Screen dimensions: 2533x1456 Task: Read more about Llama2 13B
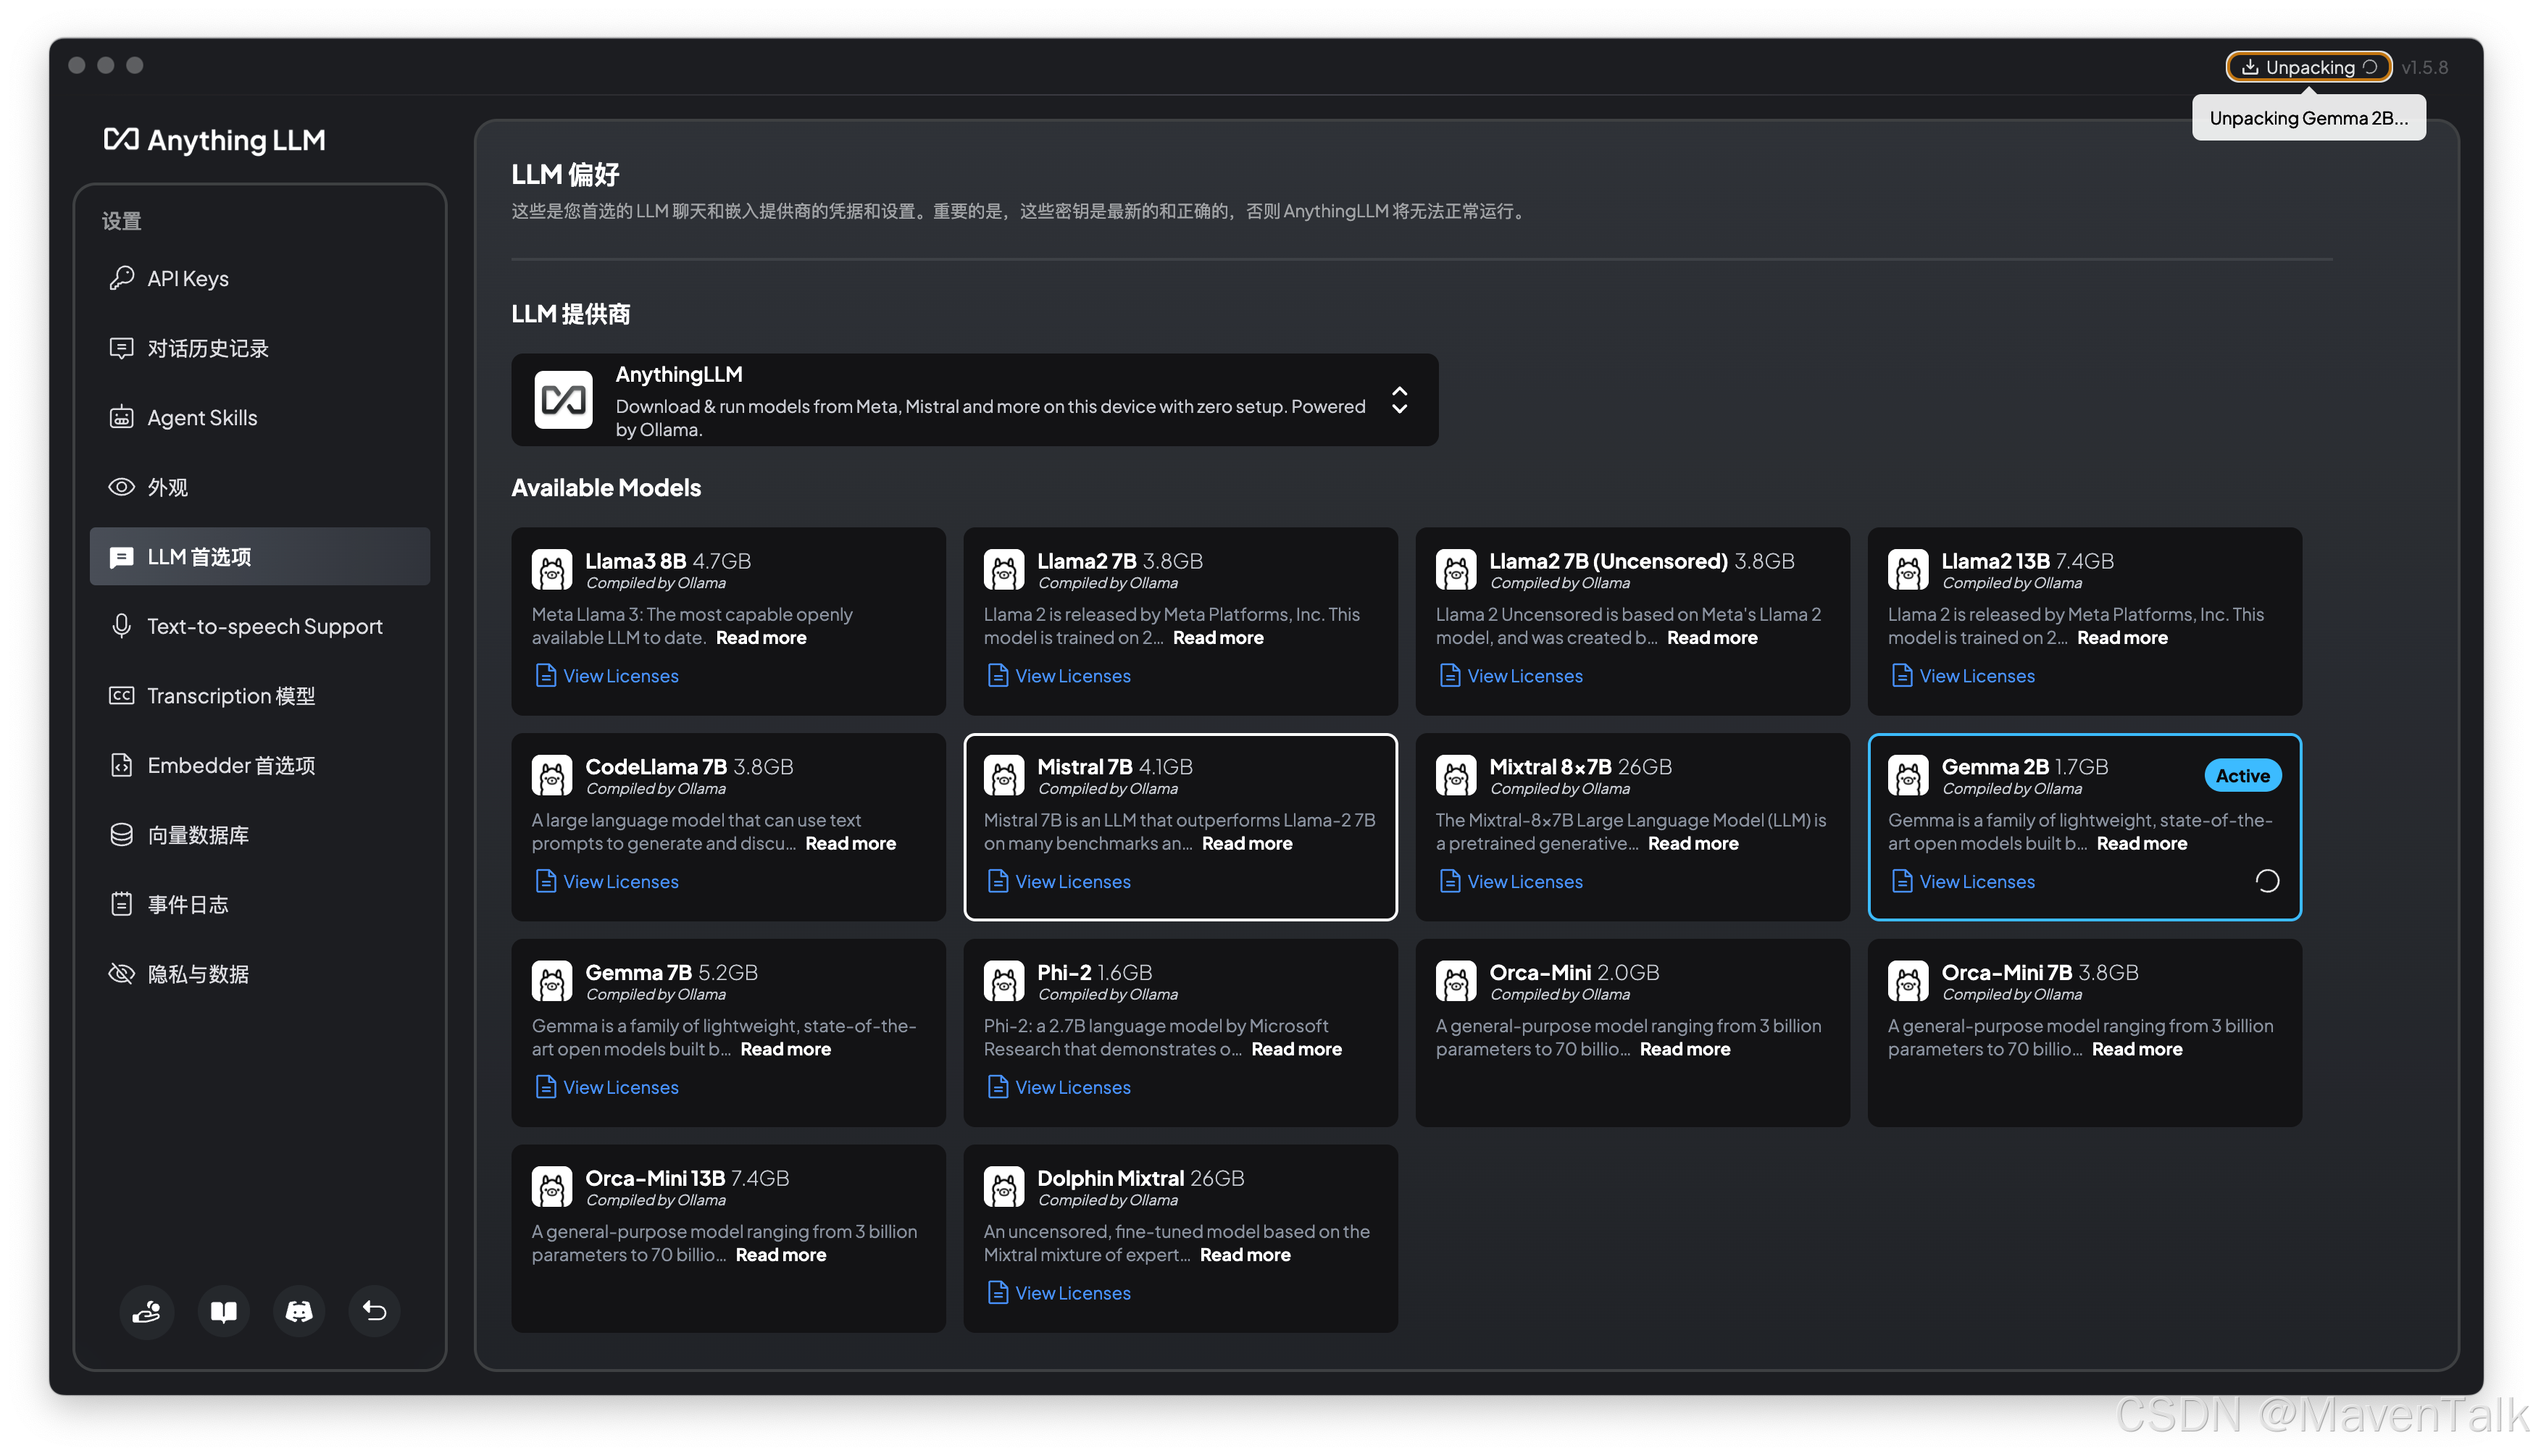pyautogui.click(x=2122, y=638)
